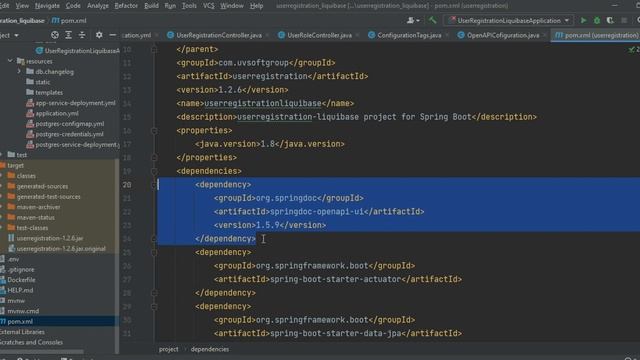Click the stop square icon in toolbar

click(x=624, y=20)
